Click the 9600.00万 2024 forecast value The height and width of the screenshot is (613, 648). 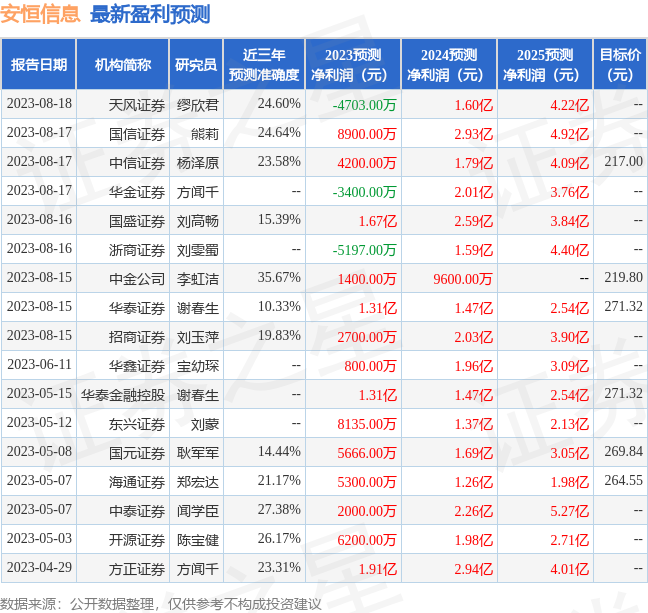click(x=463, y=279)
